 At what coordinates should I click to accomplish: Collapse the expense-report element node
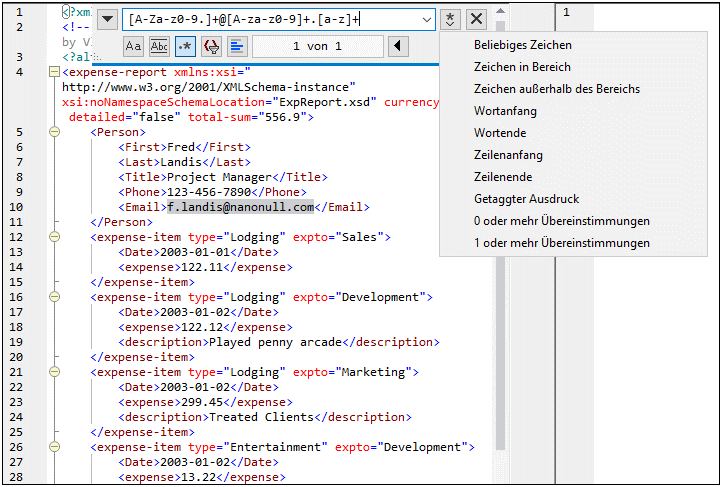pyautogui.click(x=52, y=73)
